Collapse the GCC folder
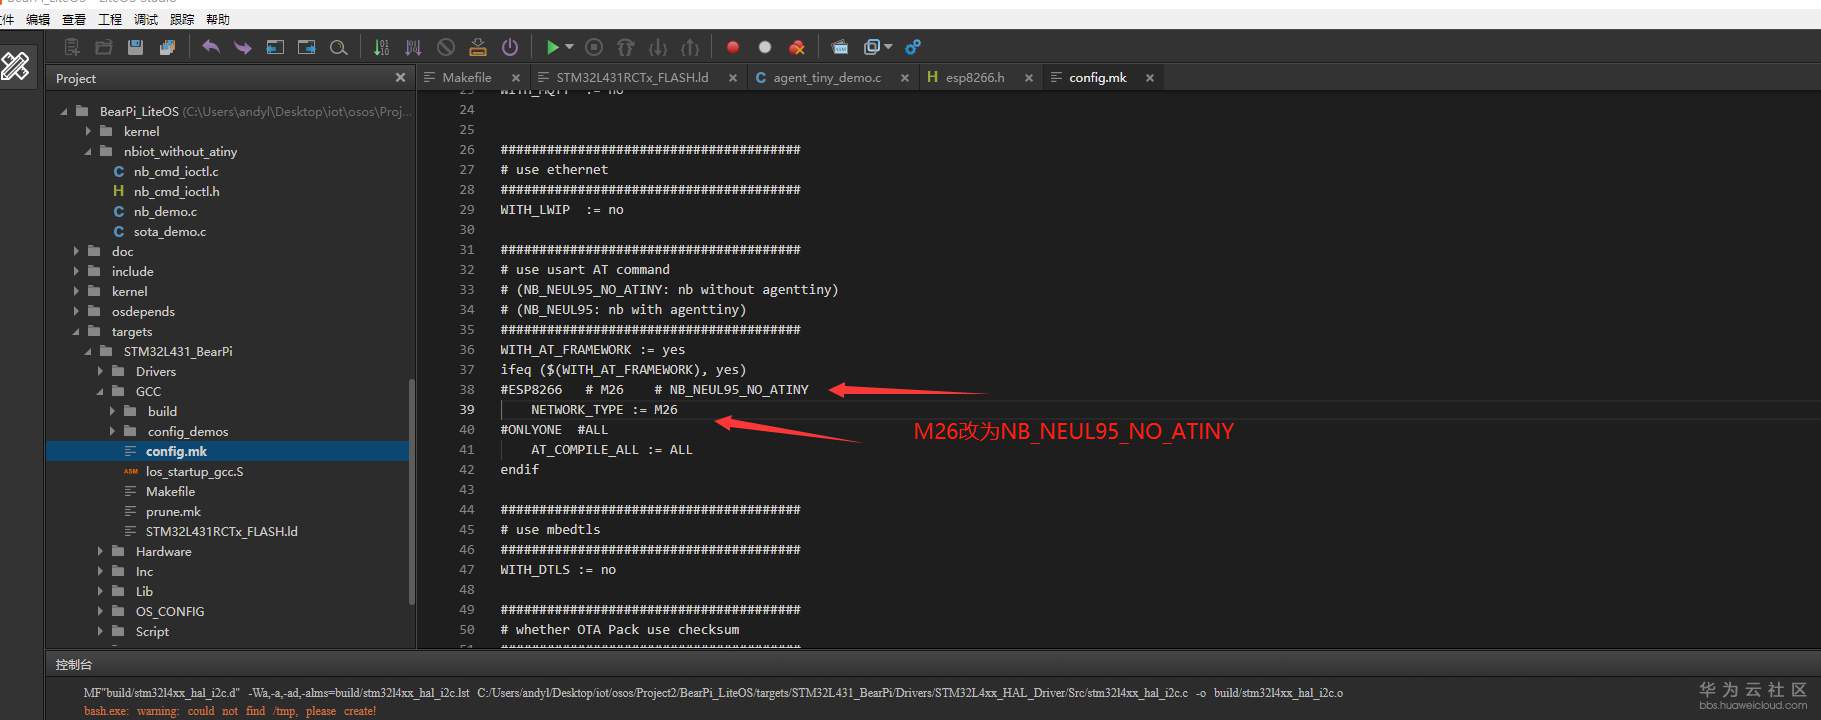1821x720 pixels. (x=100, y=392)
